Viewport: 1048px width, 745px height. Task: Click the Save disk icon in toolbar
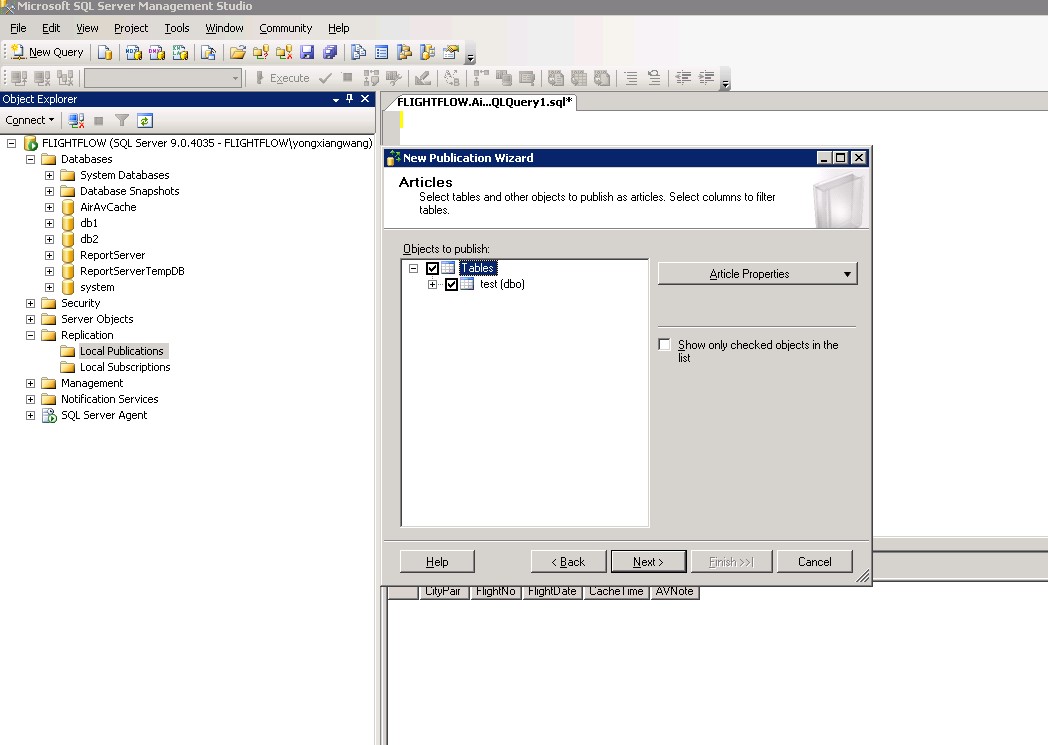(307, 52)
